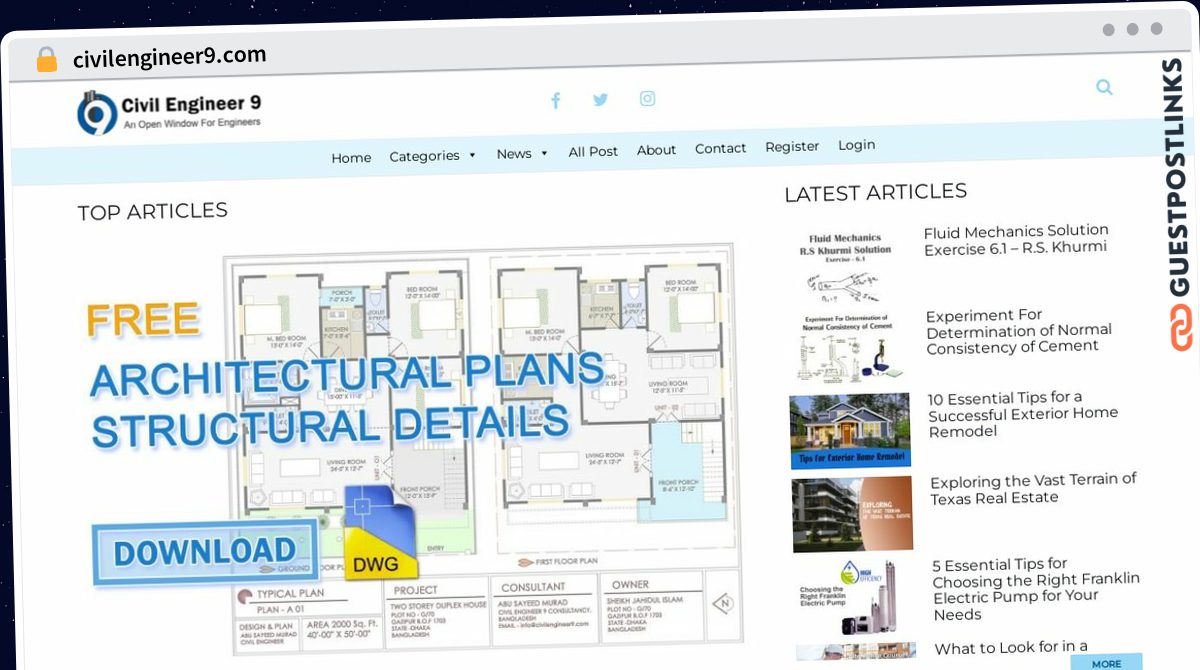Click the LATEST ARTICLES heading
Image resolution: width=1200 pixels, height=670 pixels.
coord(876,192)
